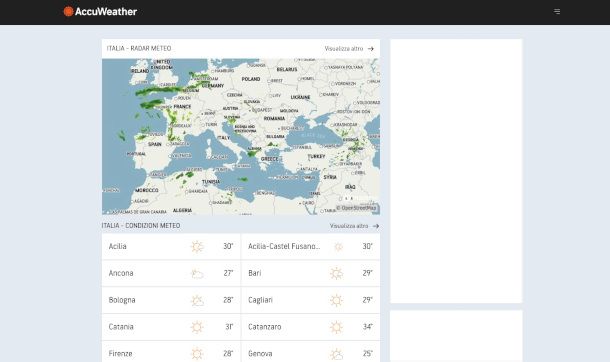Open Ancona weather forecast
The width and height of the screenshot is (610, 362).
point(171,273)
